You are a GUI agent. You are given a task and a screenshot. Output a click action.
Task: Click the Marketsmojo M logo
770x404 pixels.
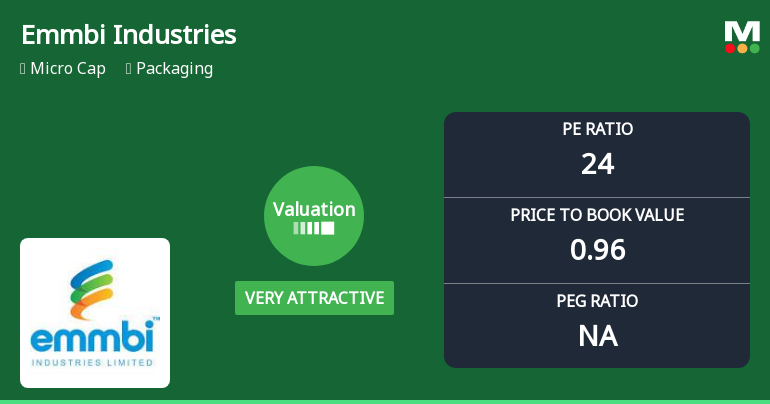742,30
